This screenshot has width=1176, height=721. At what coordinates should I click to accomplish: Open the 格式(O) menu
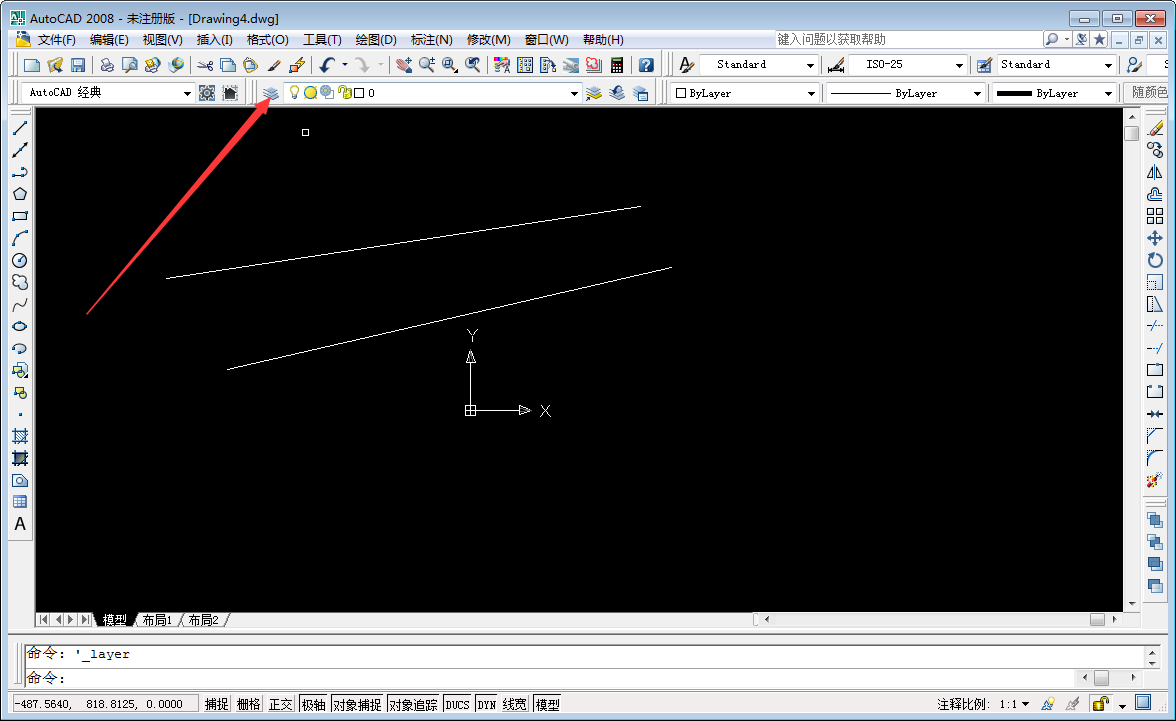pyautogui.click(x=266, y=39)
